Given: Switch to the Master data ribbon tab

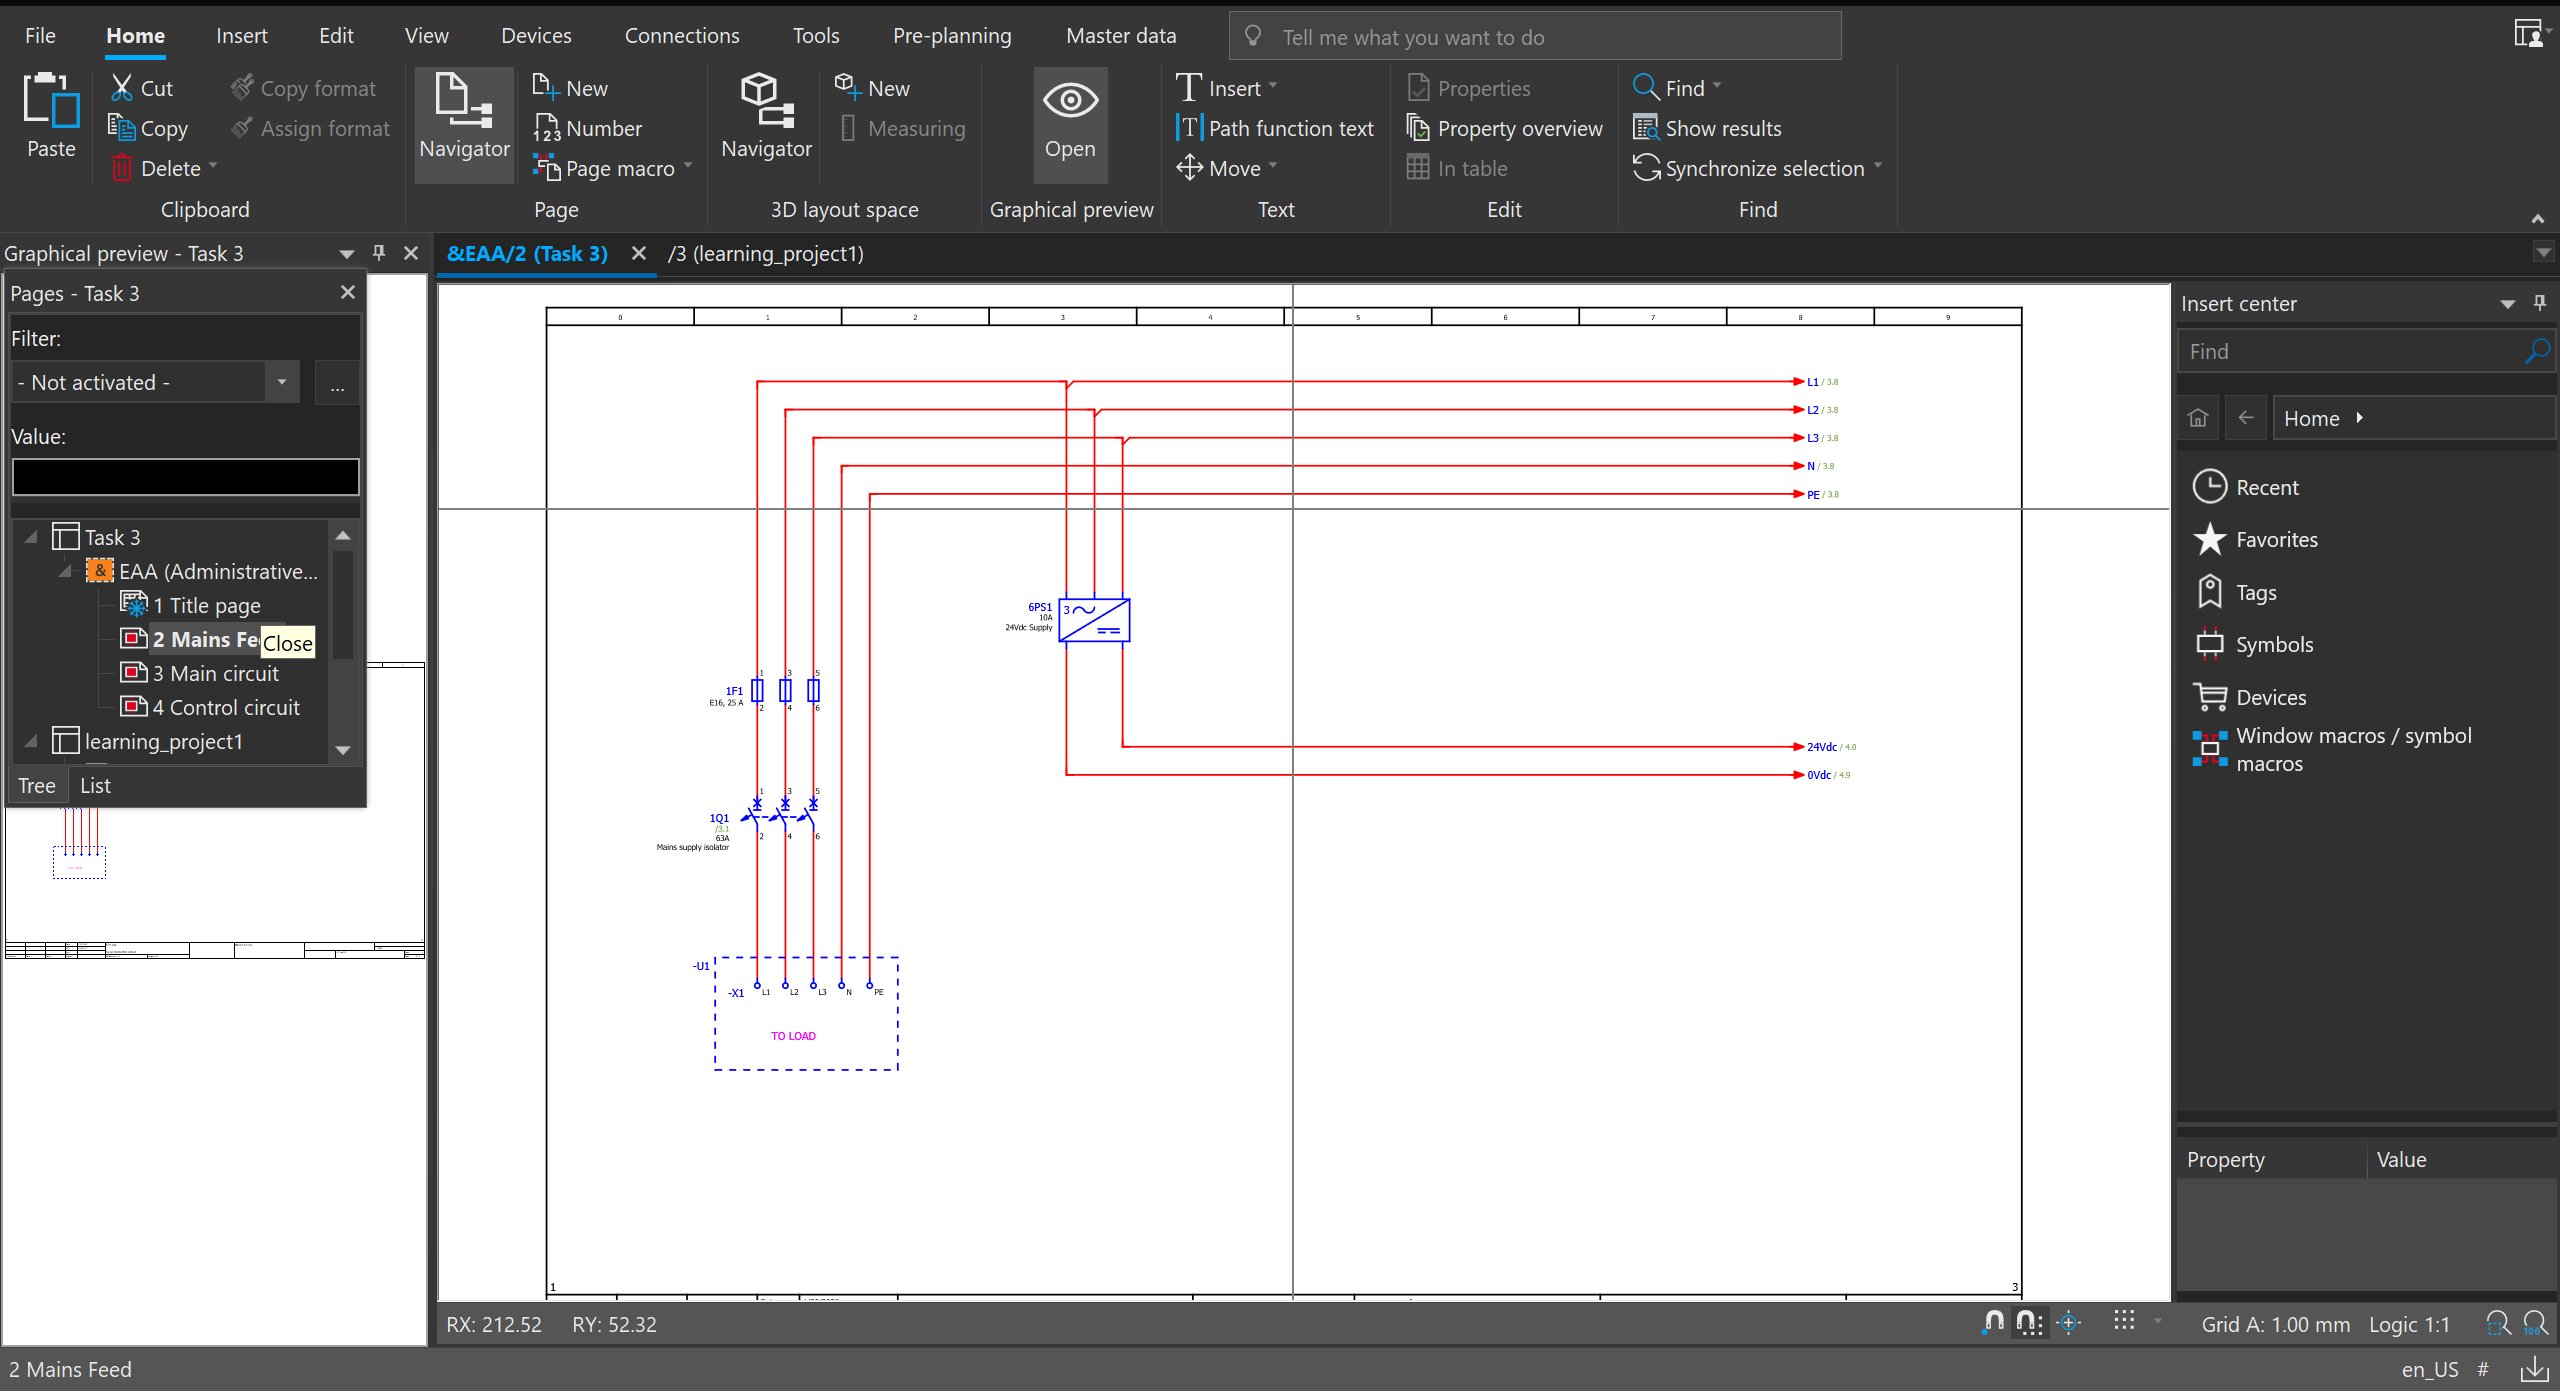Looking at the screenshot, I should 1121,36.
